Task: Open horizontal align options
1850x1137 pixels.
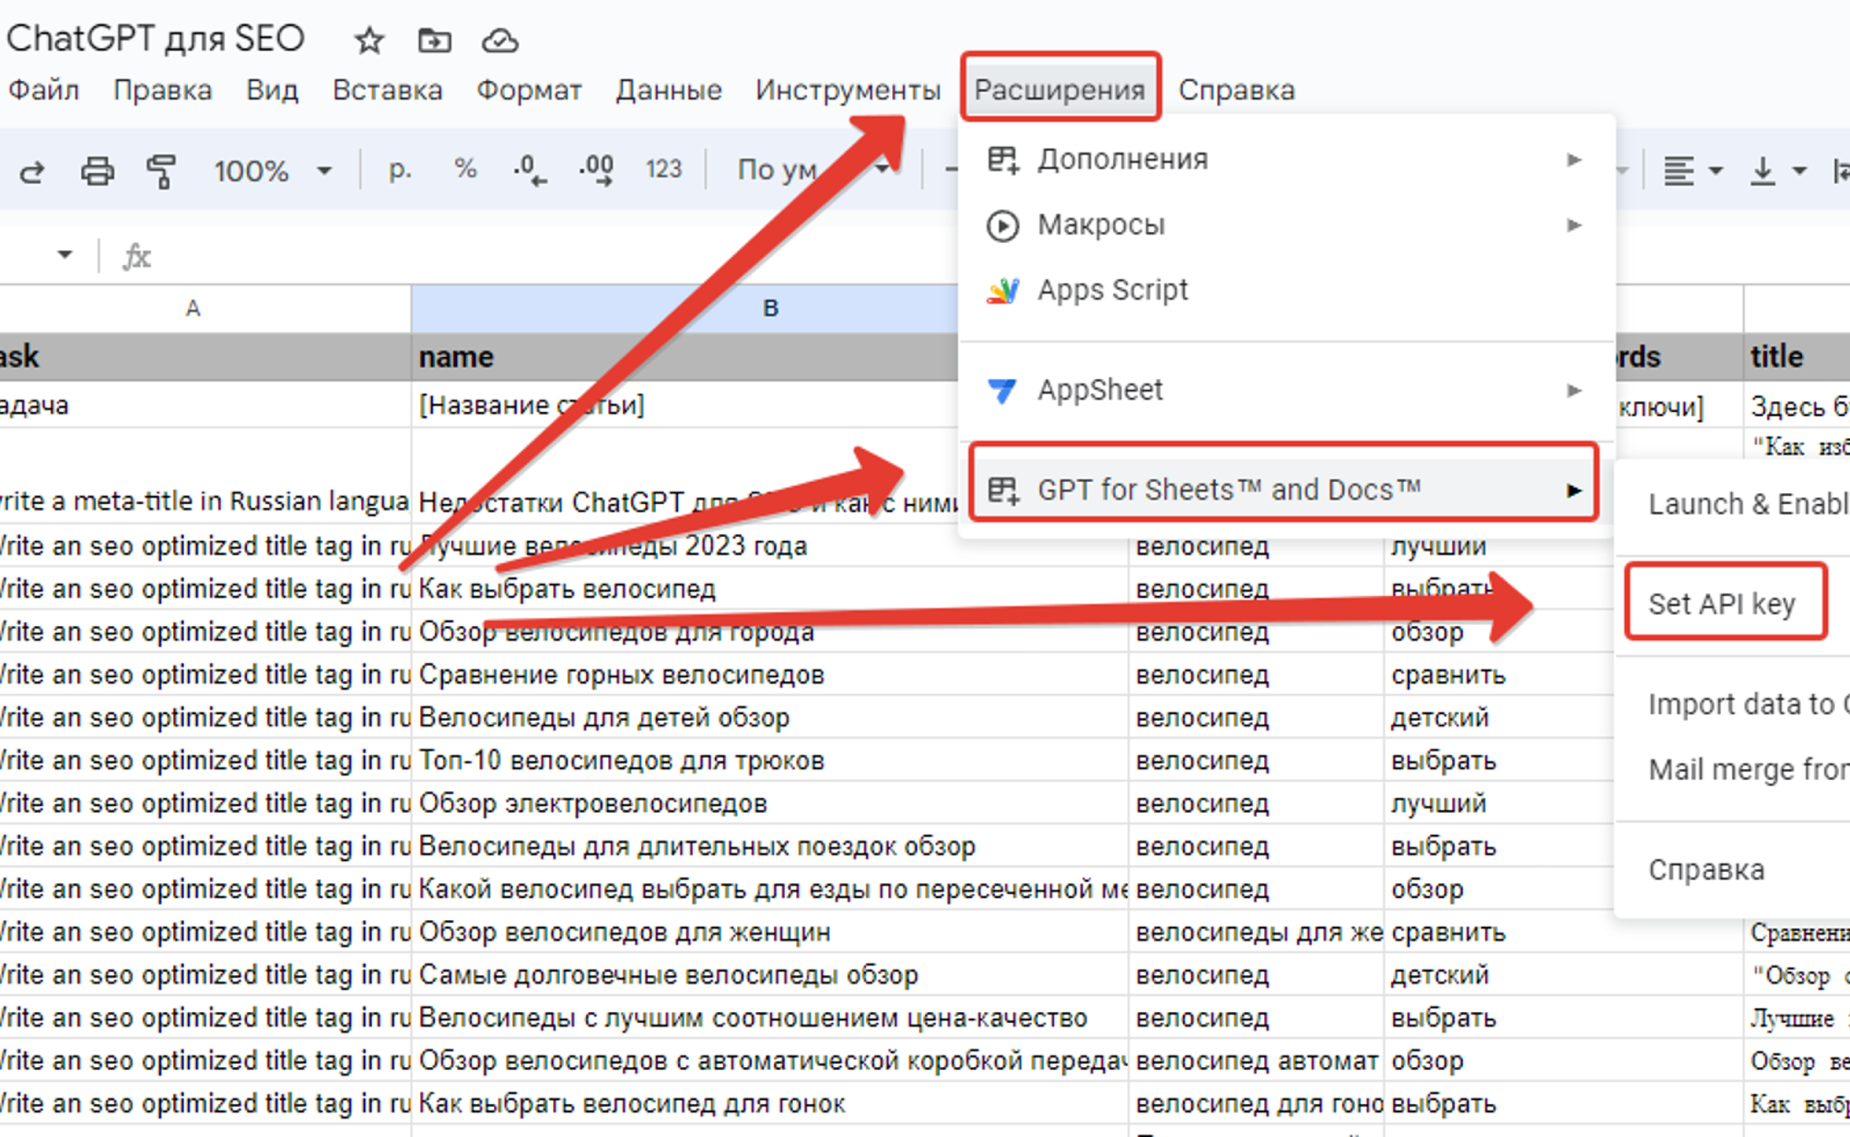Action: click(1691, 171)
